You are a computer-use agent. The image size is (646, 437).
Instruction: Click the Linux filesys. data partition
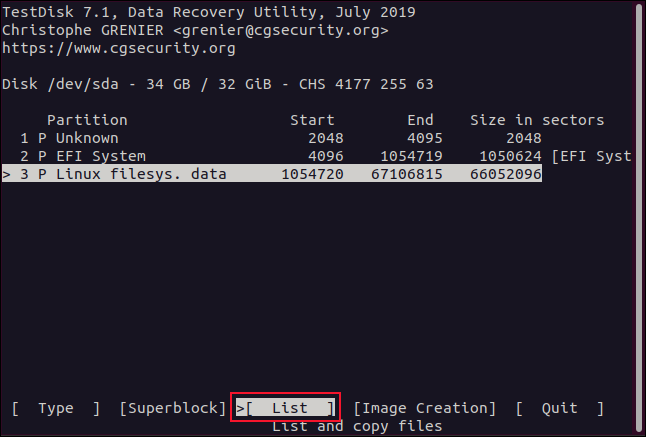tap(140, 174)
